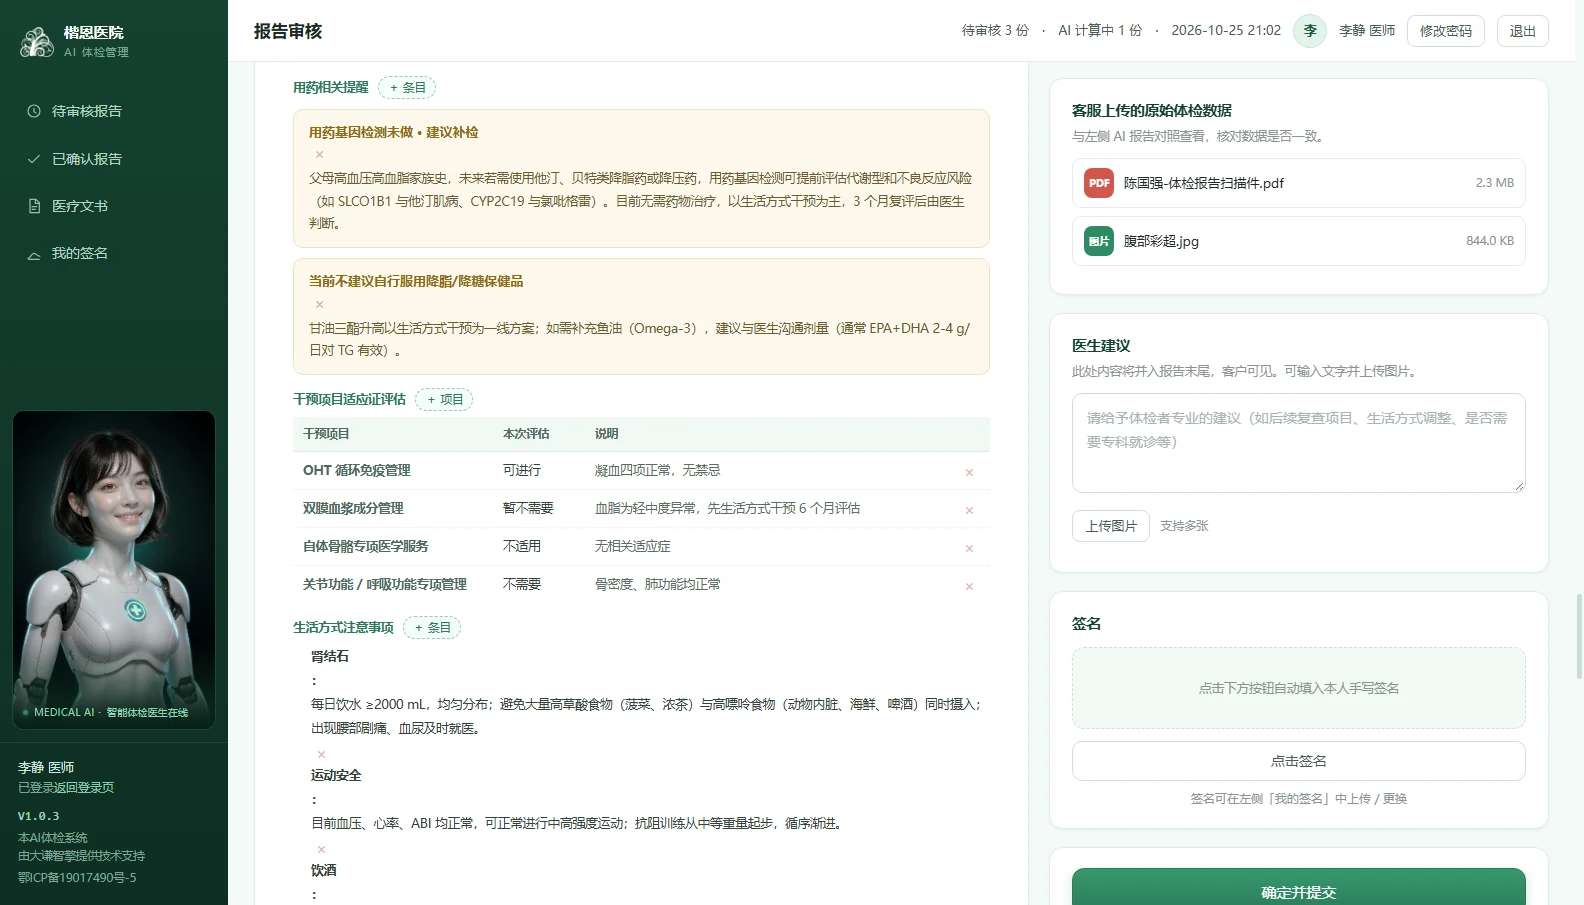This screenshot has width=1584, height=905.
Task: Open the file 腹部彩超.jpg
Action: tap(1299, 241)
